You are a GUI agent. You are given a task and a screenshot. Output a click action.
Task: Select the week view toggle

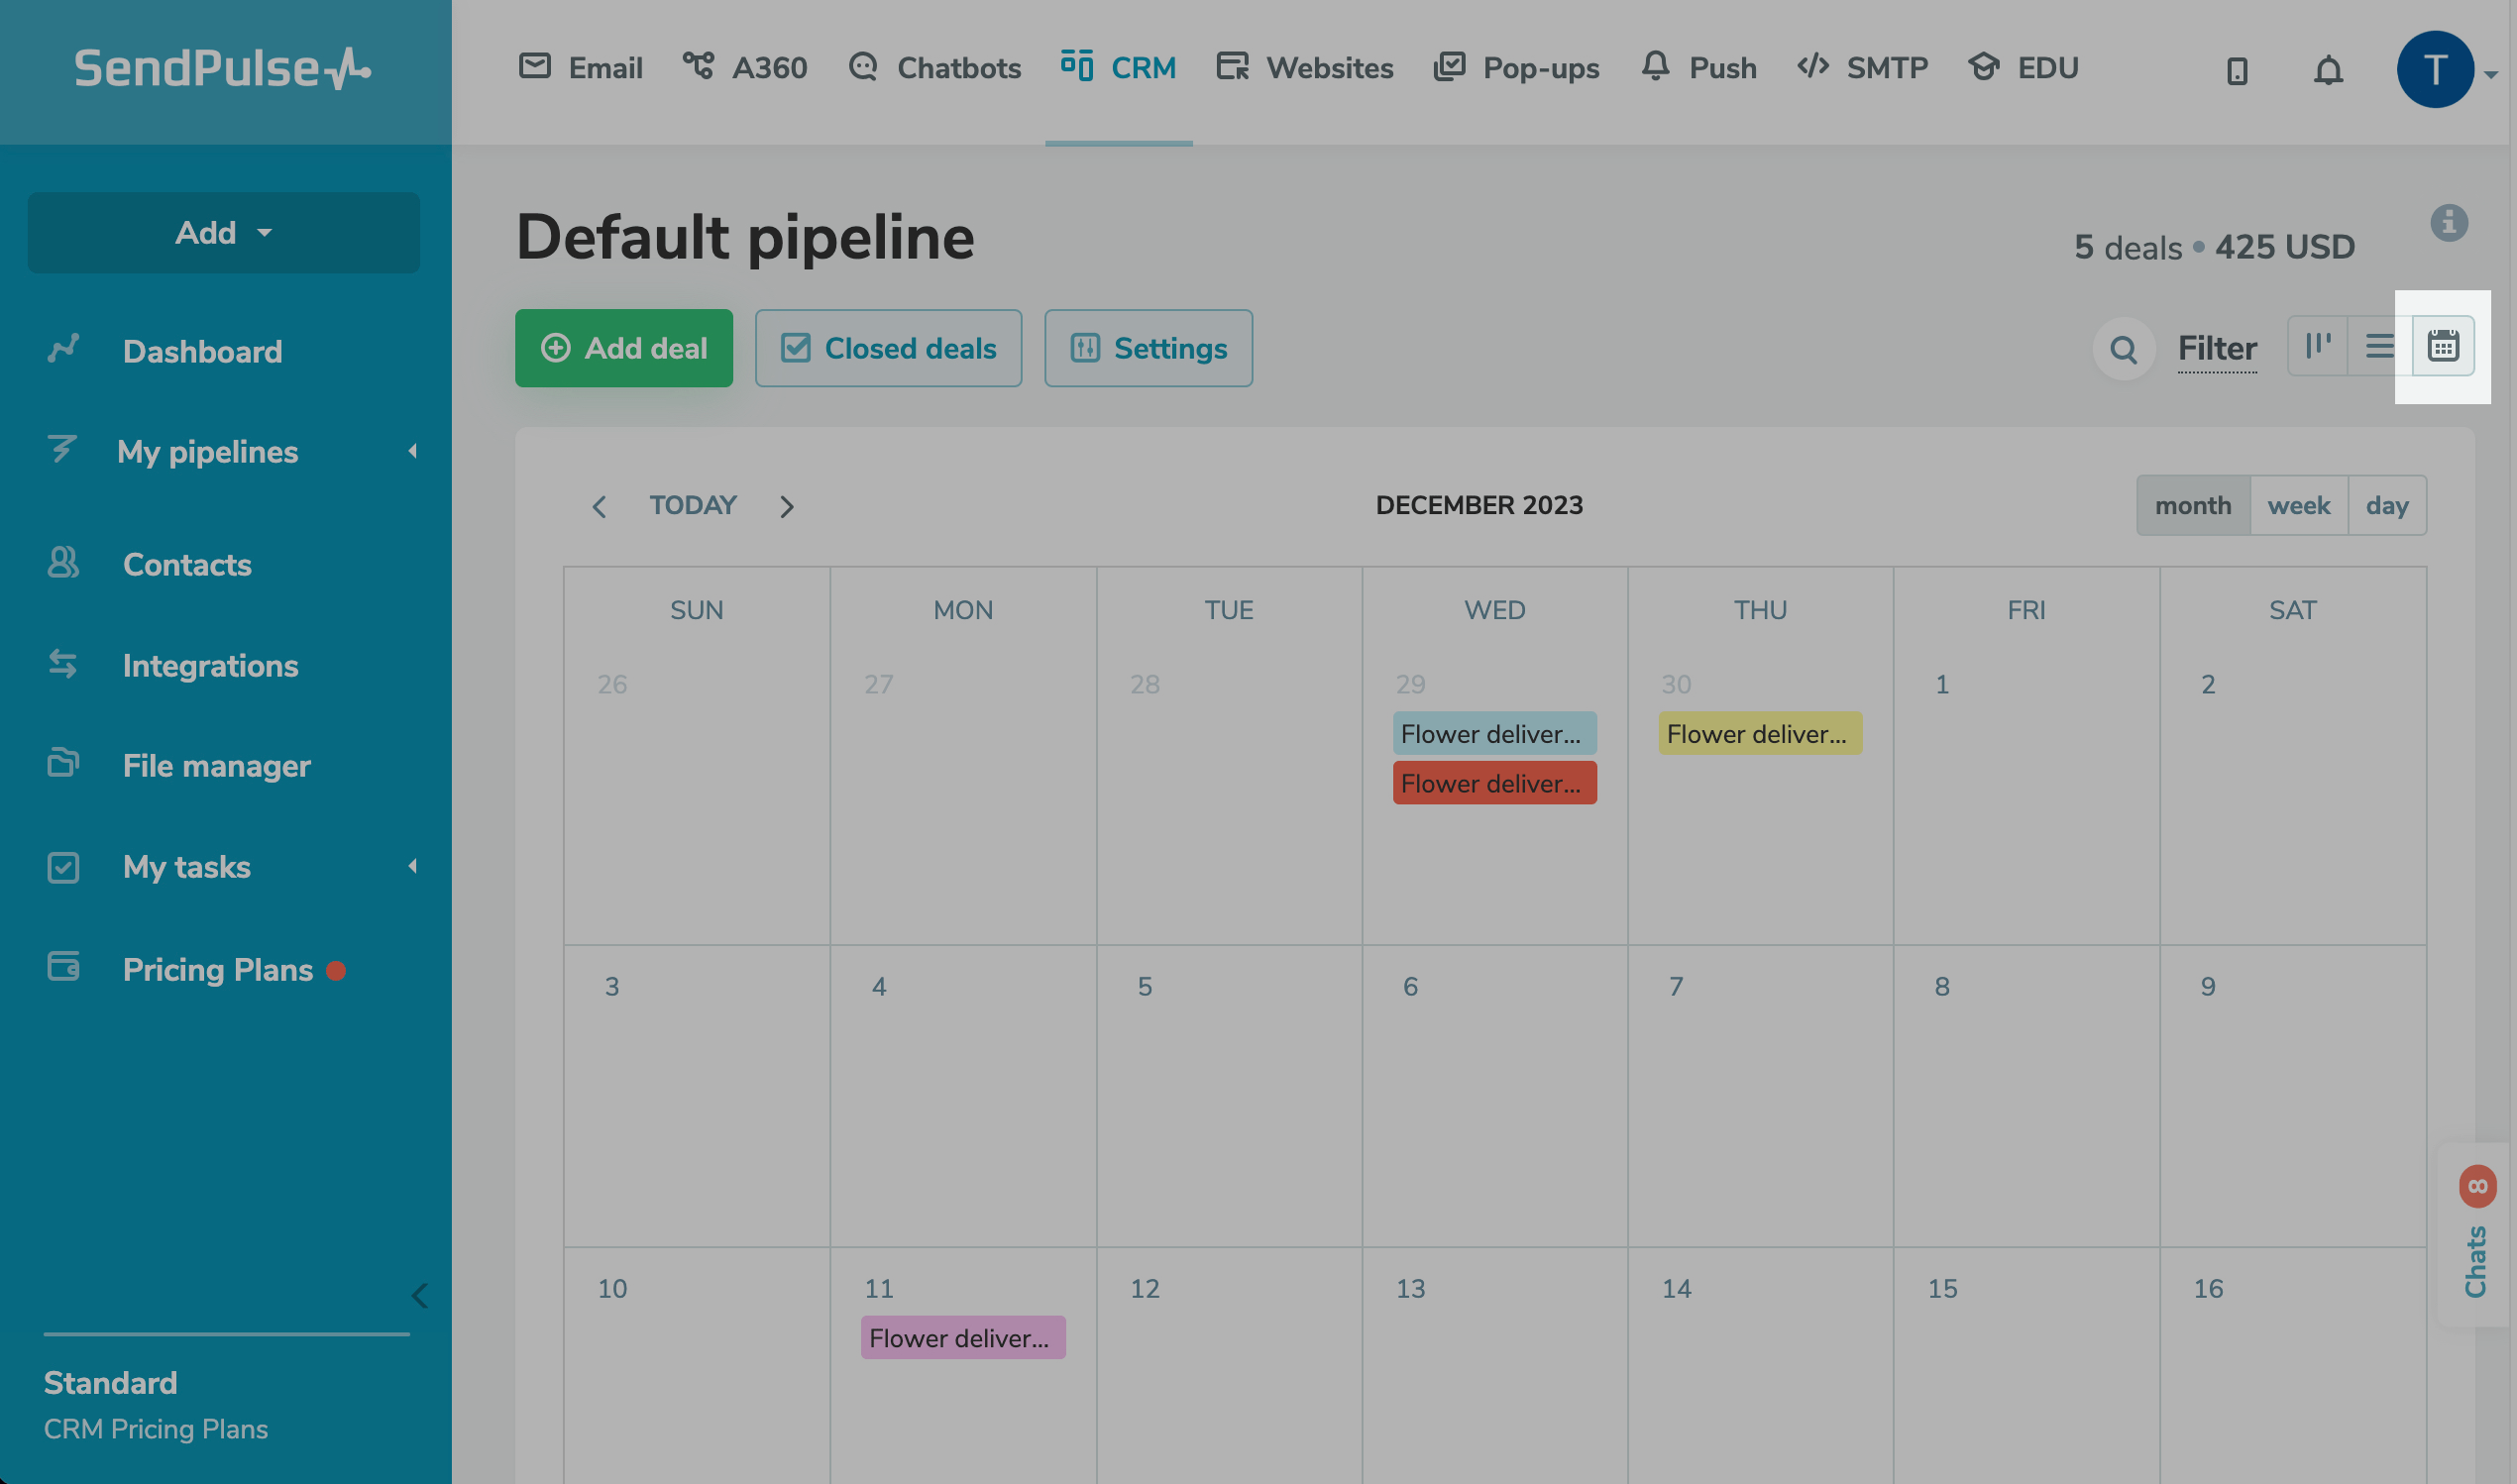pos(2297,505)
